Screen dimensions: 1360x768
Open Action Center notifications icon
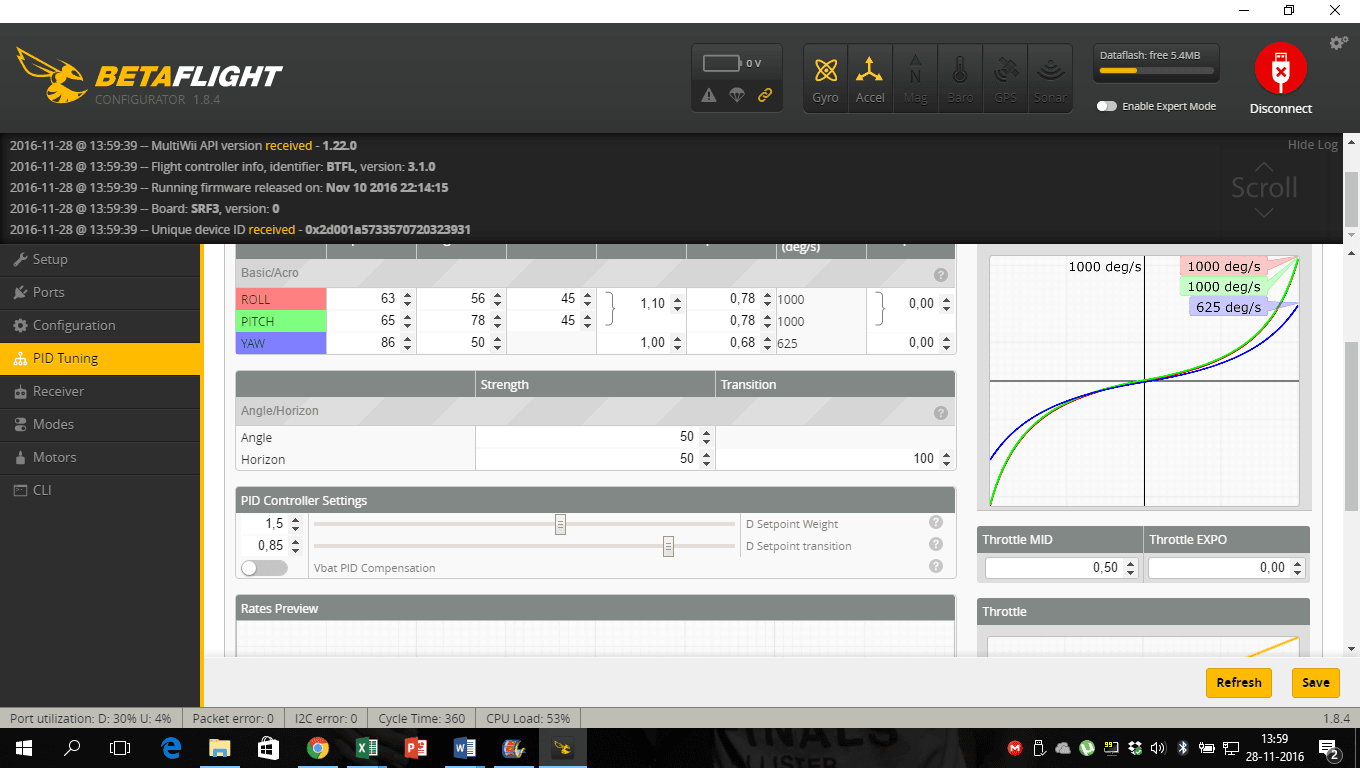(1330, 747)
